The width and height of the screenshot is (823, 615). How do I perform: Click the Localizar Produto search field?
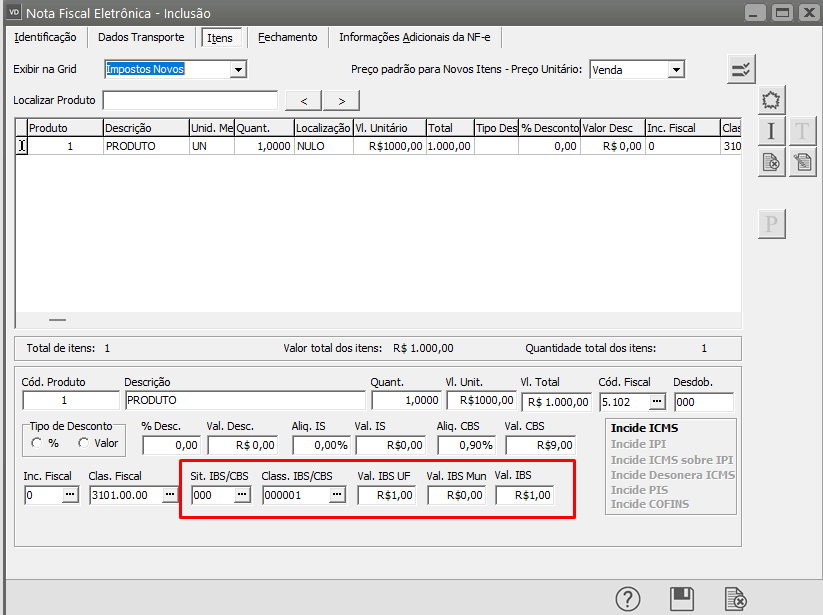click(x=190, y=100)
